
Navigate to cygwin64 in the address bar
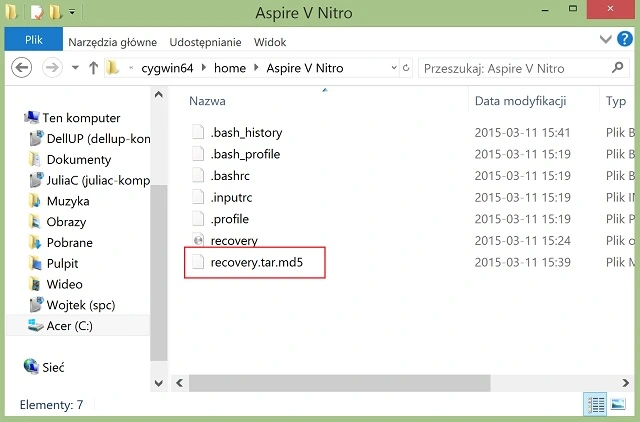[167, 68]
